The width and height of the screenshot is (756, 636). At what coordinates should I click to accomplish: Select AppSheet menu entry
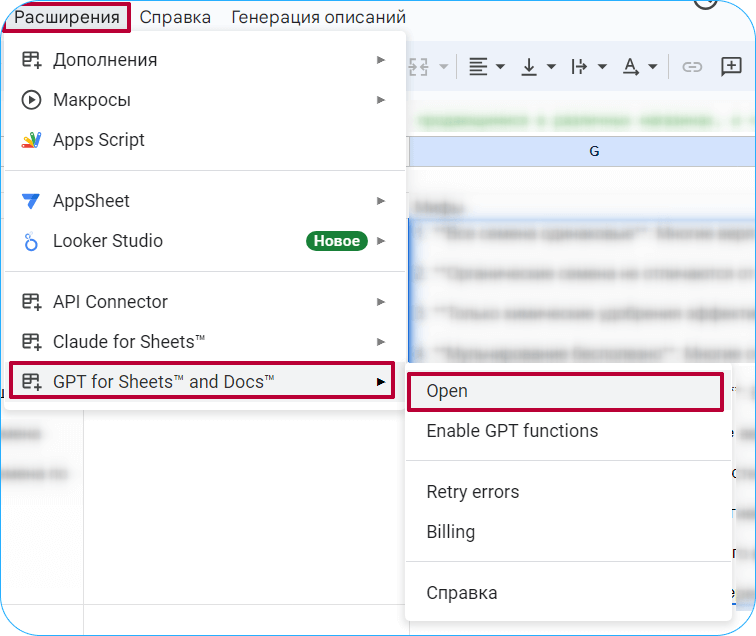point(204,201)
